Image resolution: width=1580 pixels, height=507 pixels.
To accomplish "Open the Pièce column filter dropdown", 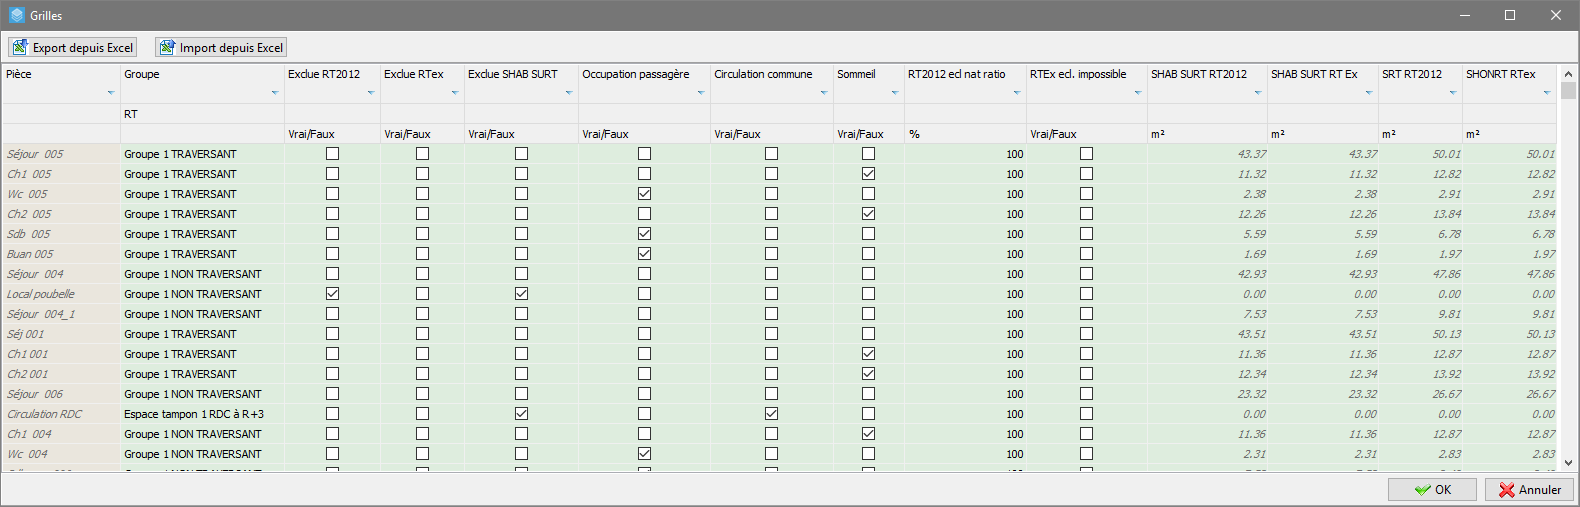I will click(110, 93).
